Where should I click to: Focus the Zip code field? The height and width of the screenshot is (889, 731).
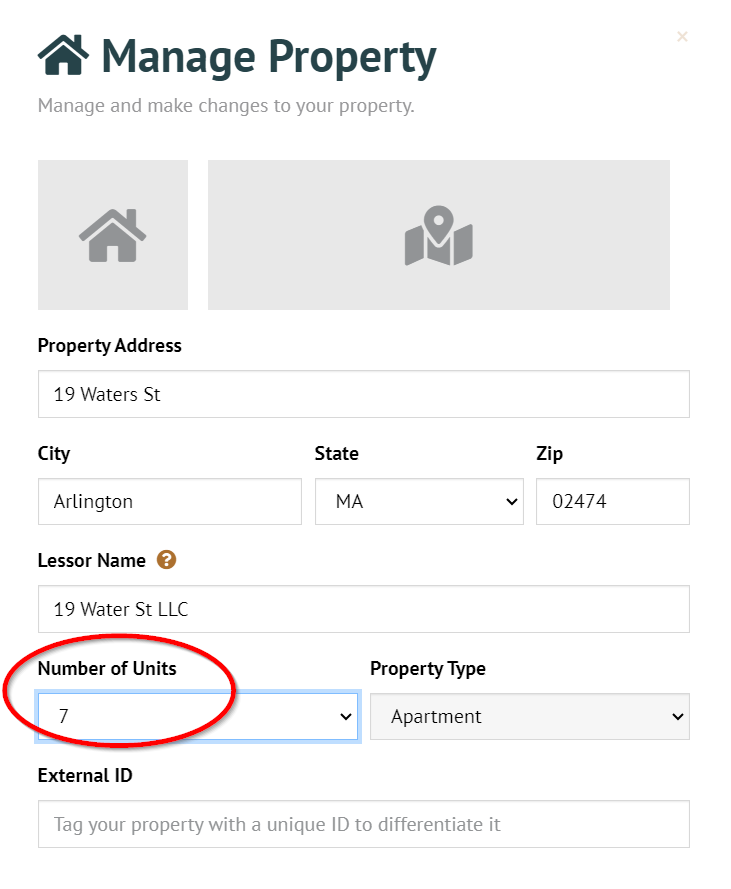pyautogui.click(x=612, y=501)
